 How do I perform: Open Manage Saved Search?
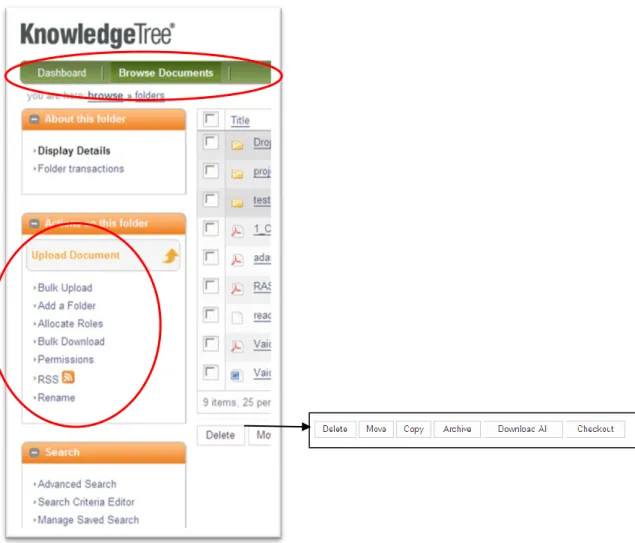tap(88, 520)
